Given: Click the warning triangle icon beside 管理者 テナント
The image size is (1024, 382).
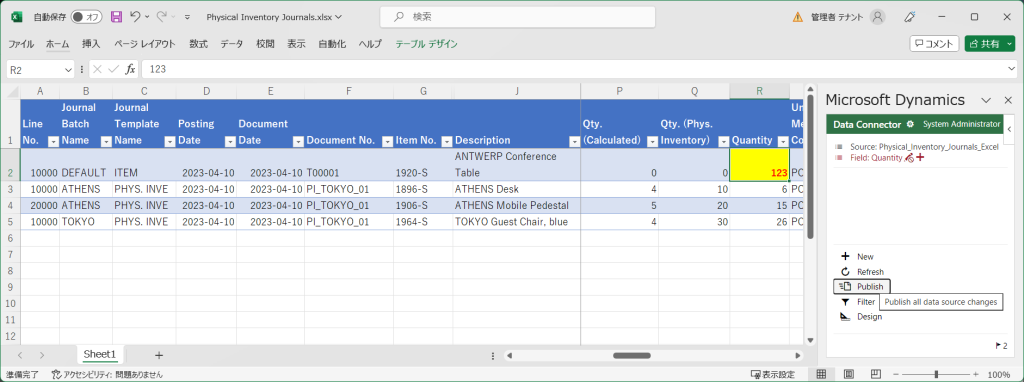Looking at the screenshot, I should pyautogui.click(x=797, y=17).
